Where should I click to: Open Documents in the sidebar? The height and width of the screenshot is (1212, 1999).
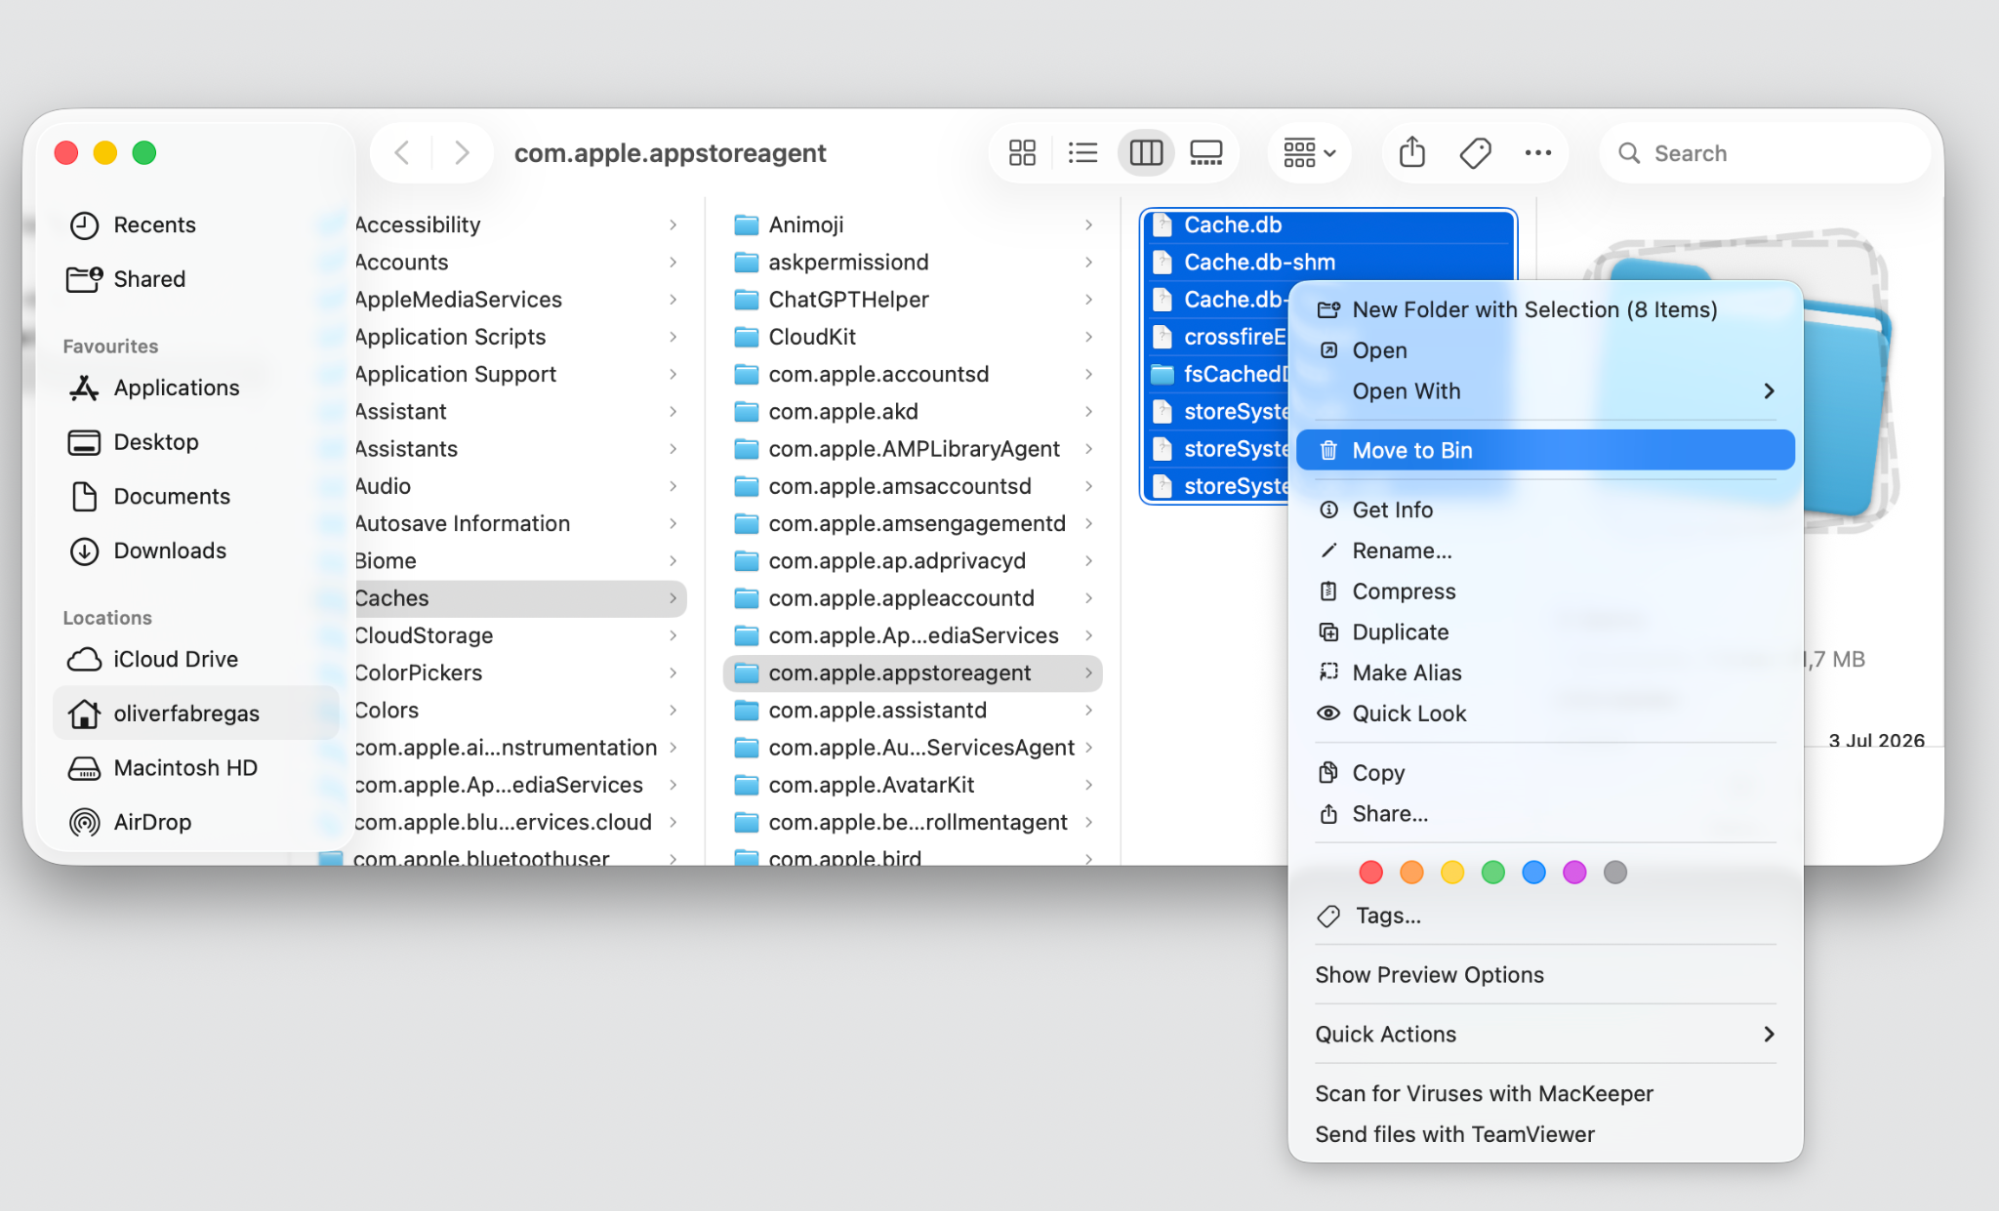(x=196, y=496)
